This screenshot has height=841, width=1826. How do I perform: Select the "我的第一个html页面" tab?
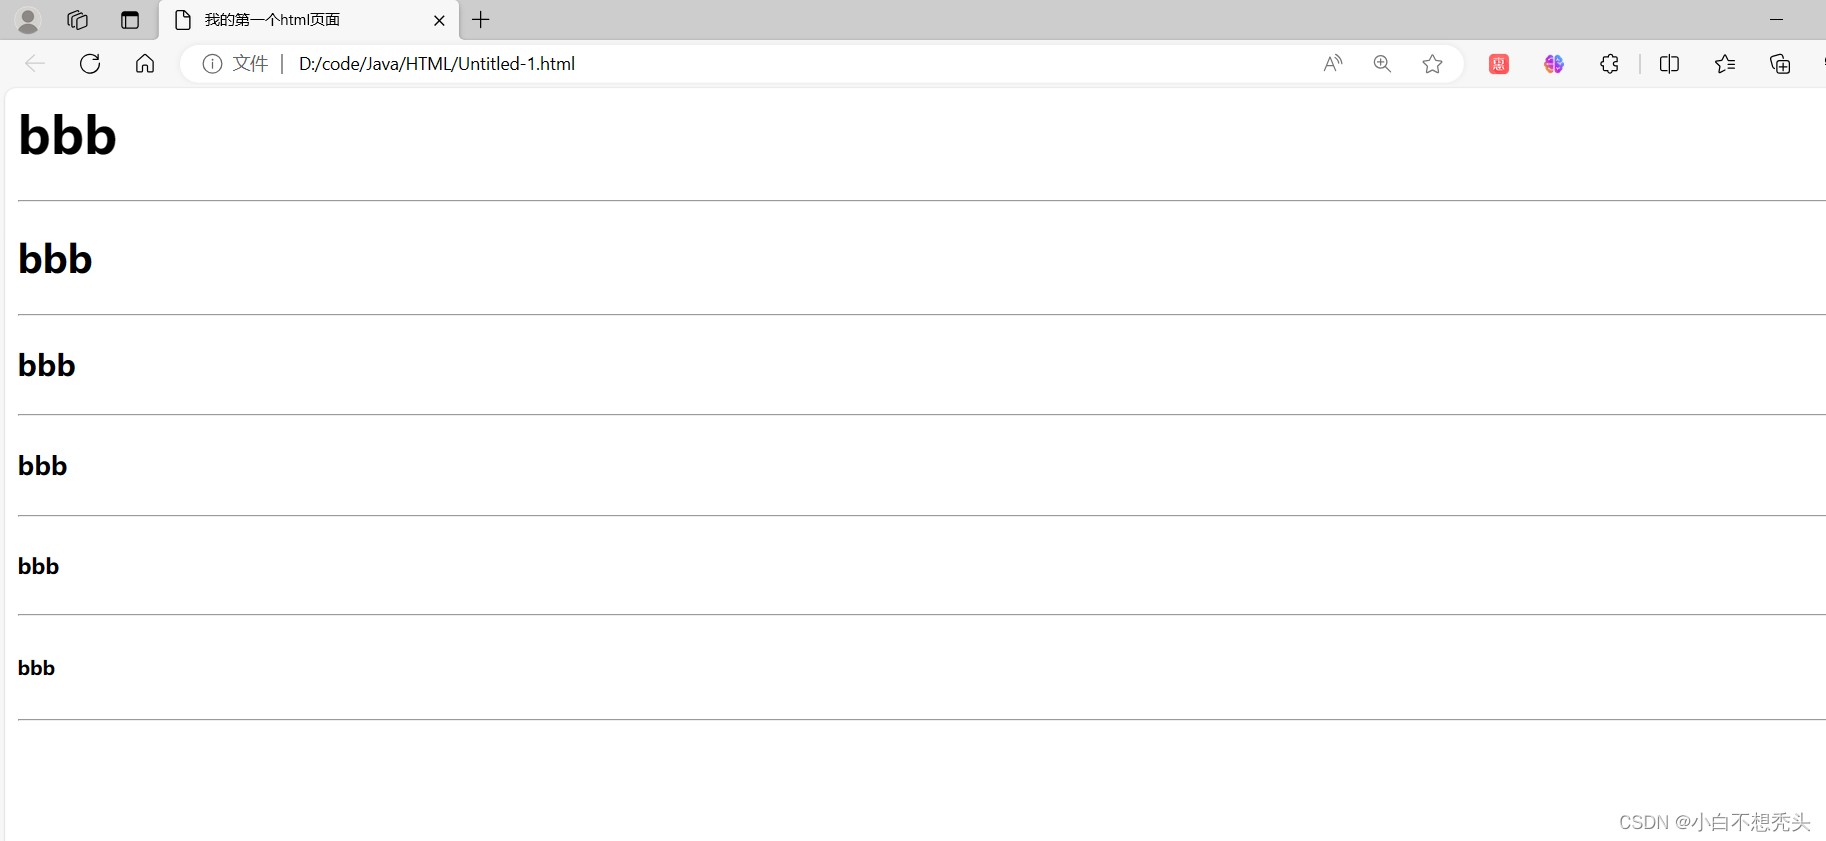tap(290, 20)
